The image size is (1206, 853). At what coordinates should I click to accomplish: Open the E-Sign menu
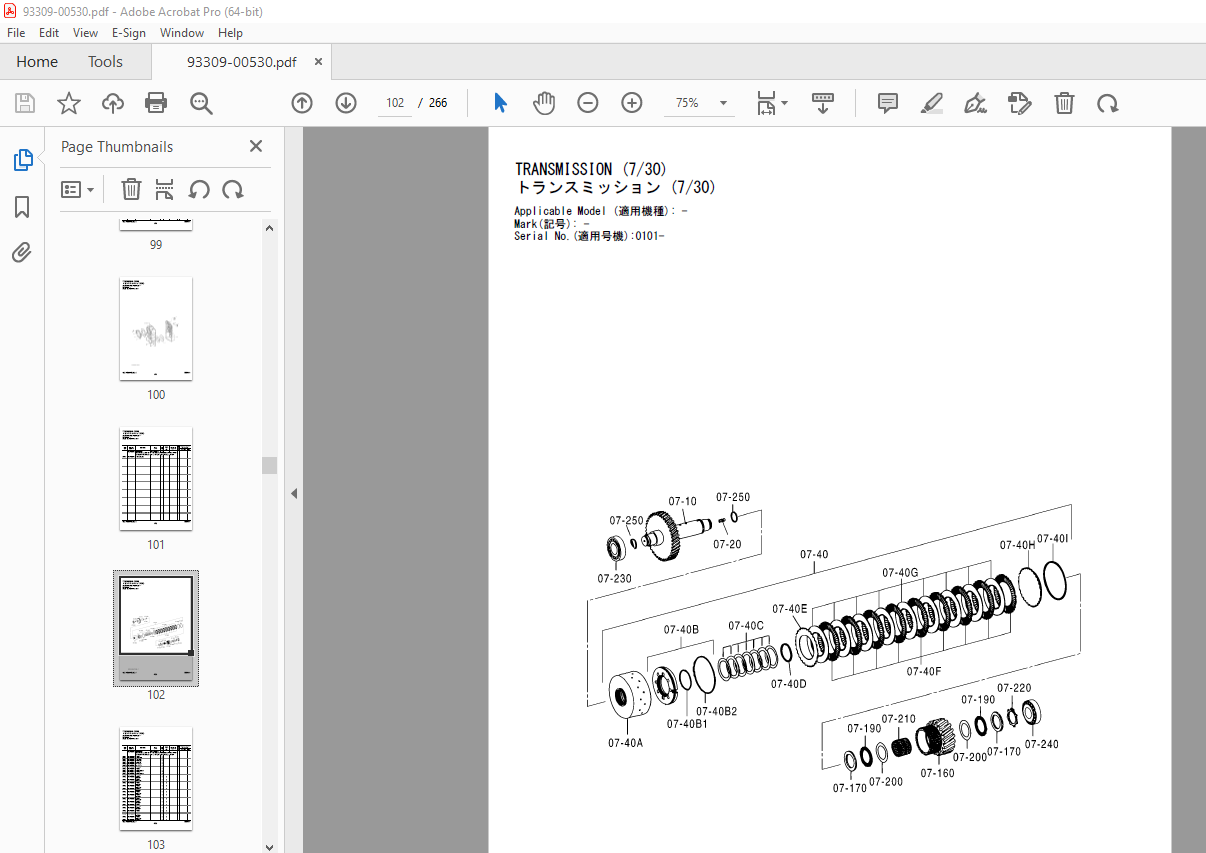pyautogui.click(x=129, y=32)
